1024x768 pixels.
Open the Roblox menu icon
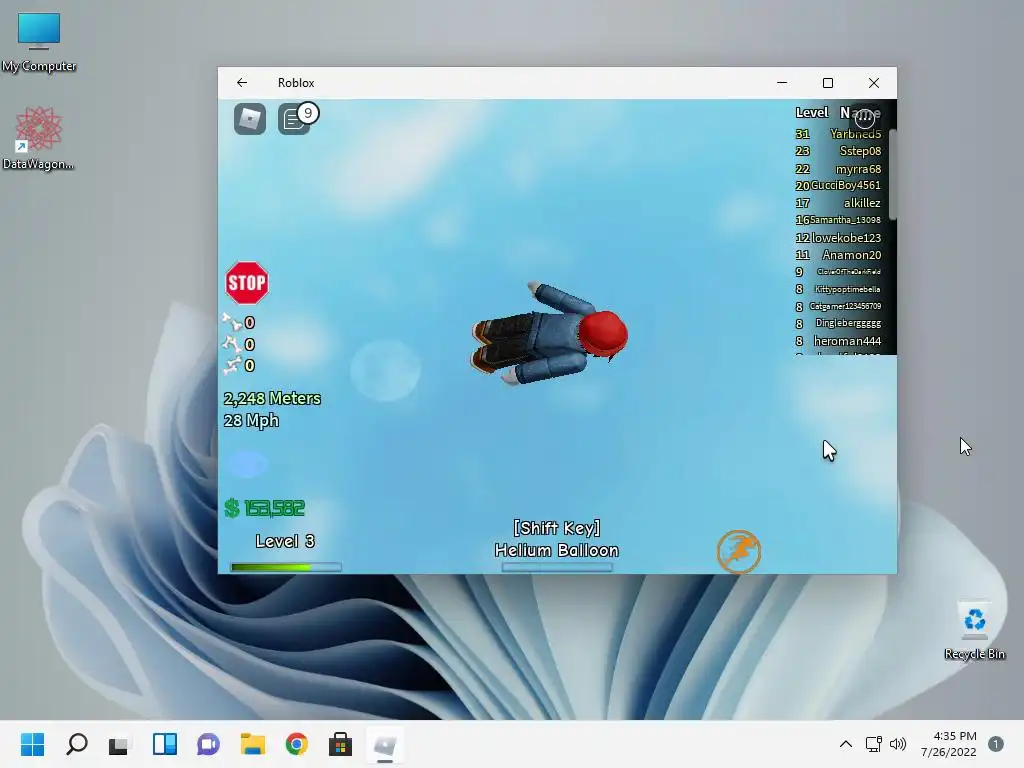pos(249,119)
